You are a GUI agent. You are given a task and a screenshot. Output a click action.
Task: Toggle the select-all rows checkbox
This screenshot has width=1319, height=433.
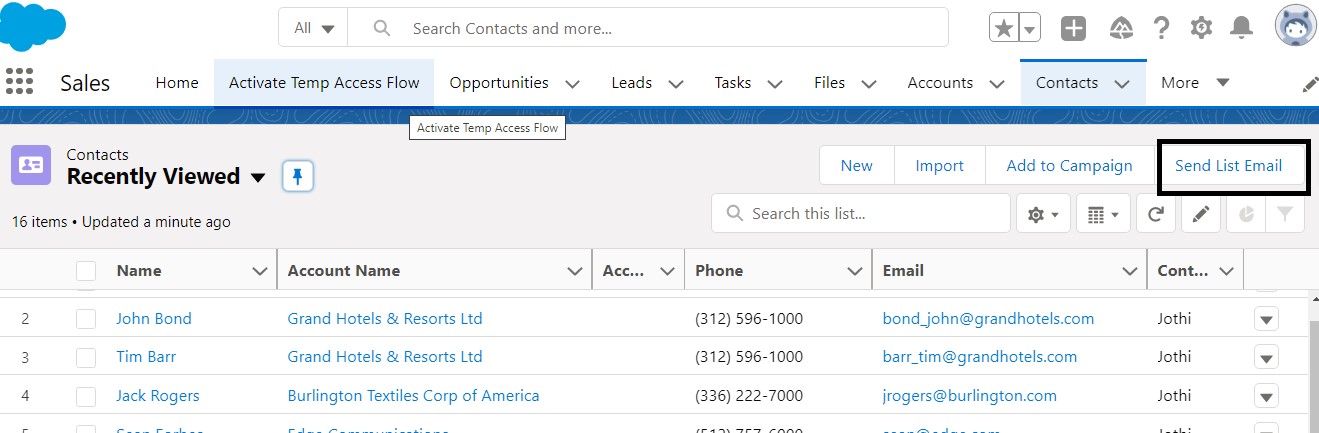[86, 271]
